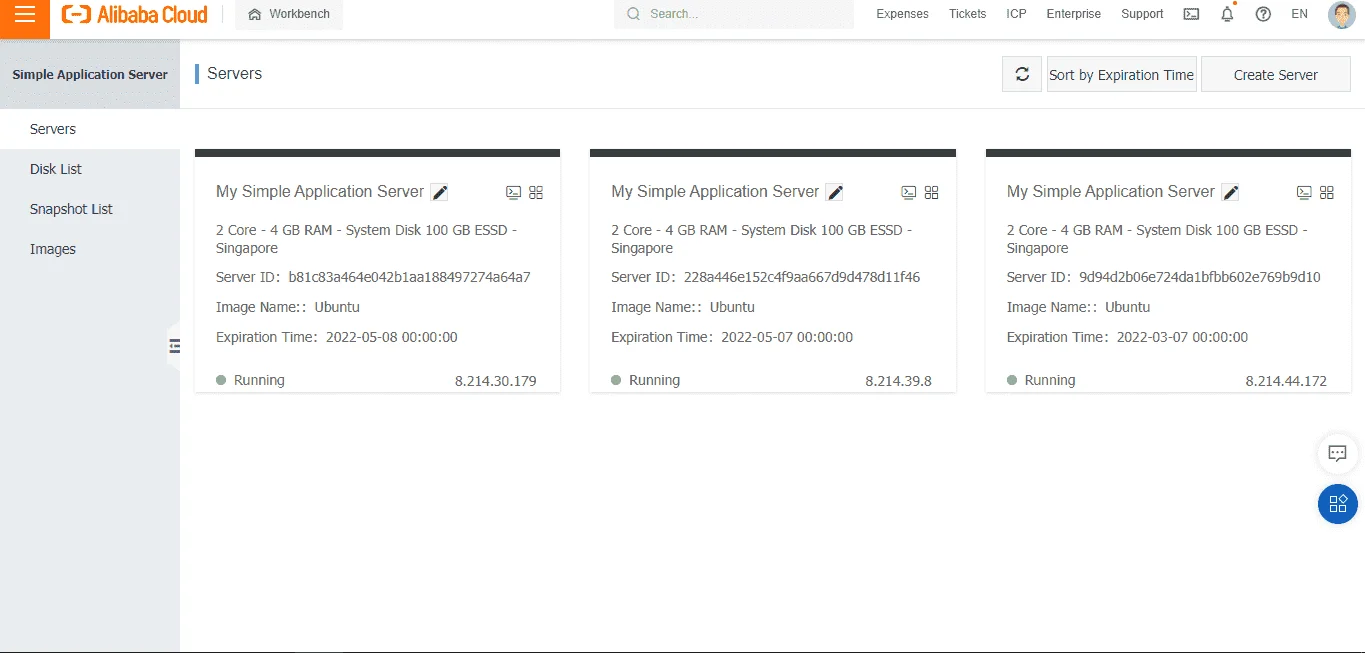Edit name of server 8.214.39.8
This screenshot has width=1365, height=653.
point(835,192)
